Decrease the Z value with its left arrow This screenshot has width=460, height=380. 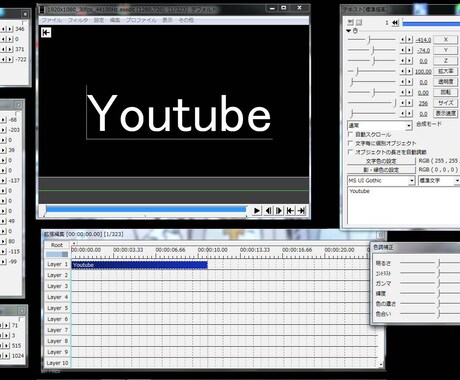(403, 61)
